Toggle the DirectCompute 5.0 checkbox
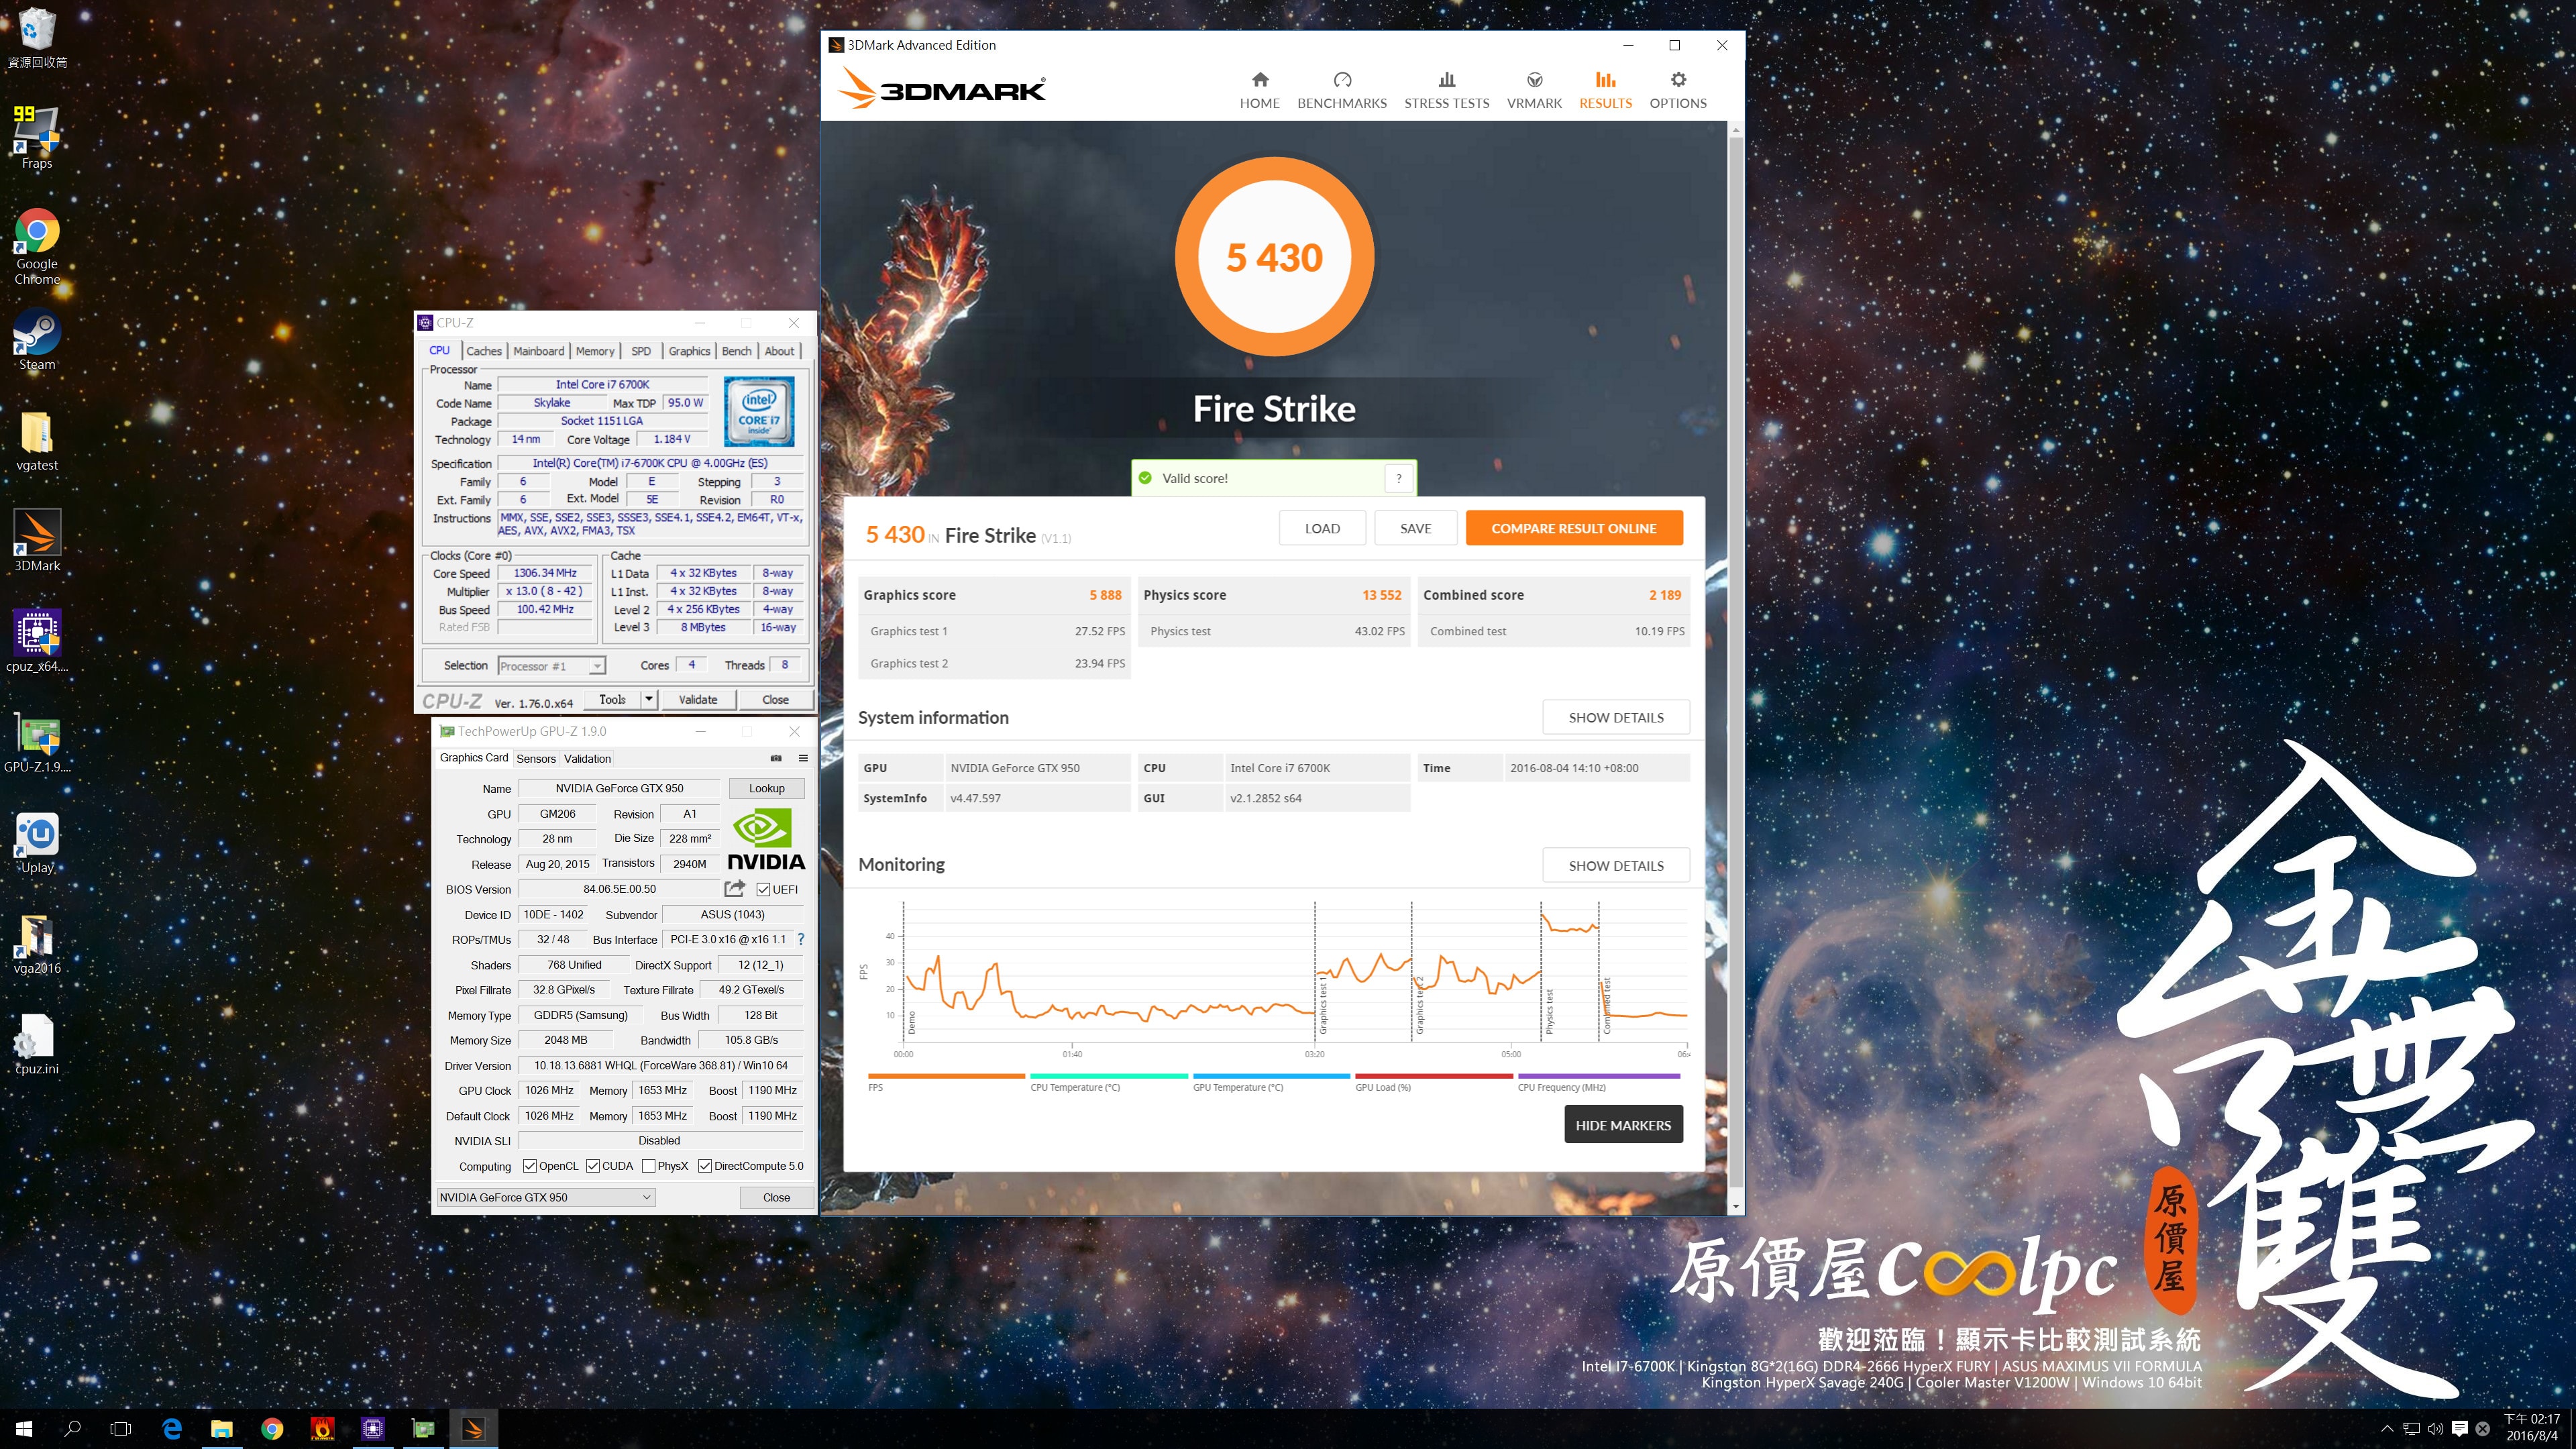The height and width of the screenshot is (1449, 2576). pyautogui.click(x=705, y=1166)
